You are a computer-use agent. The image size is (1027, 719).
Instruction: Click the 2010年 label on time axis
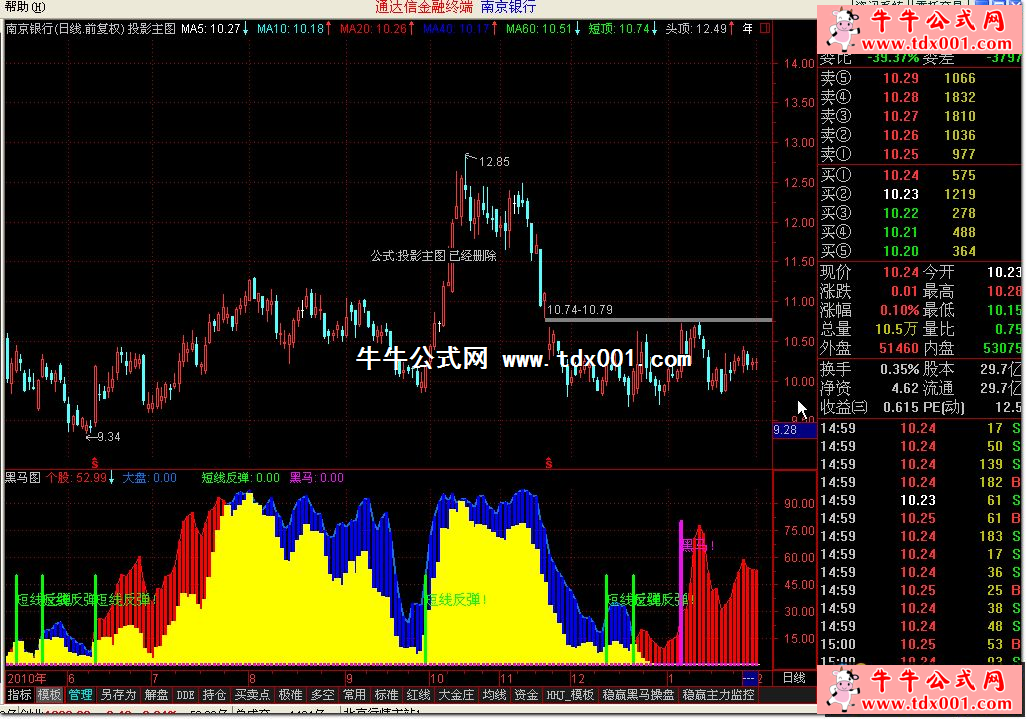pos(27,678)
